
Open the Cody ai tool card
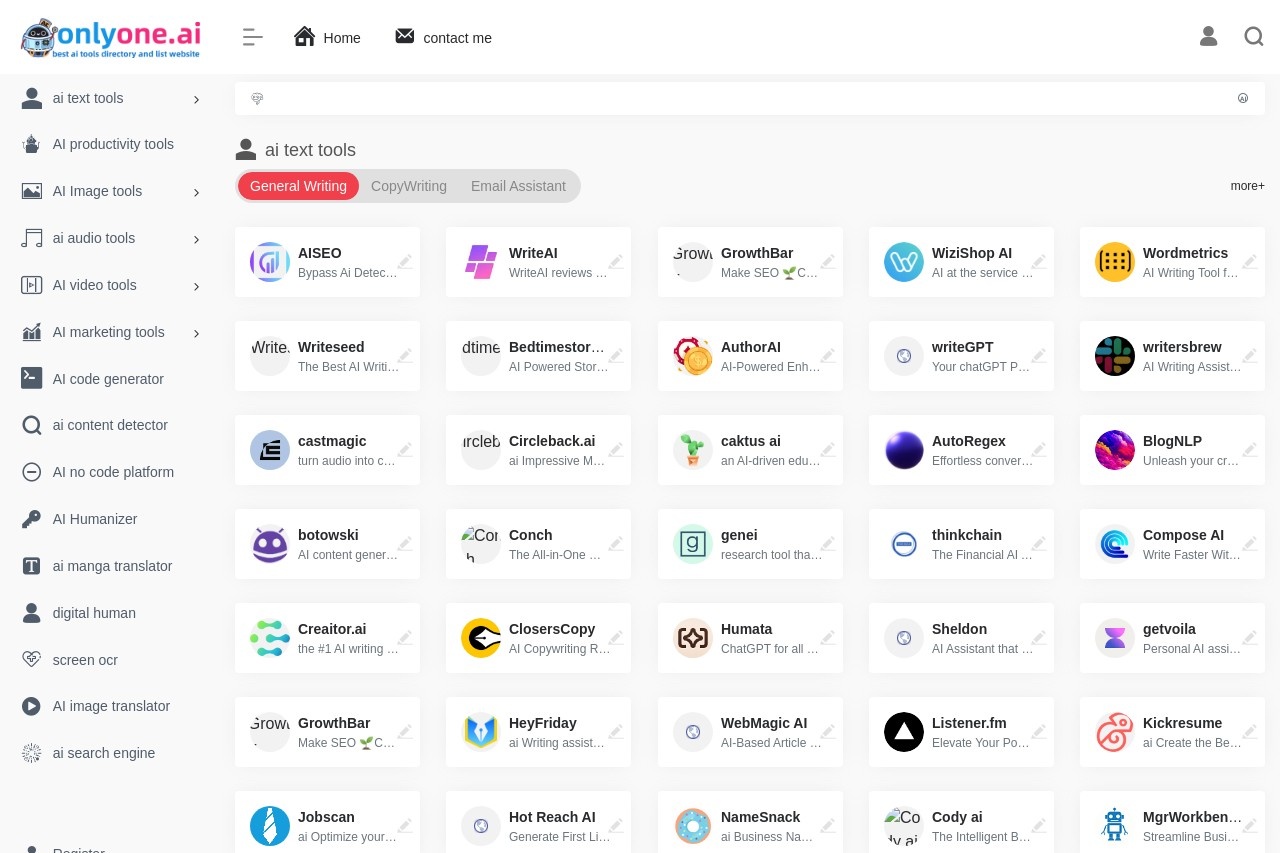[961, 822]
